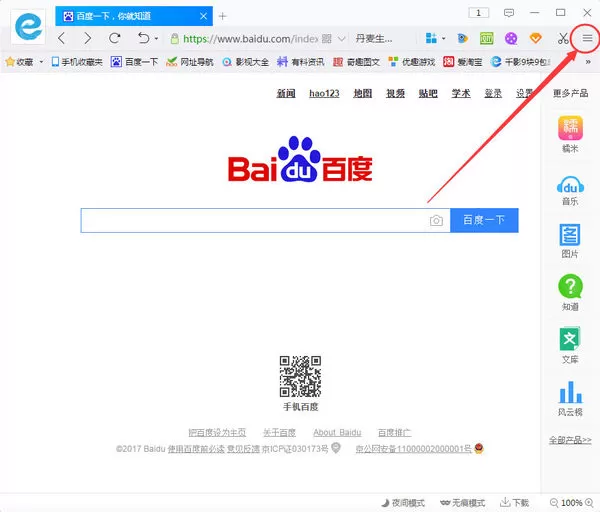Click 登录 login link
The image size is (600, 512).
[493, 93]
